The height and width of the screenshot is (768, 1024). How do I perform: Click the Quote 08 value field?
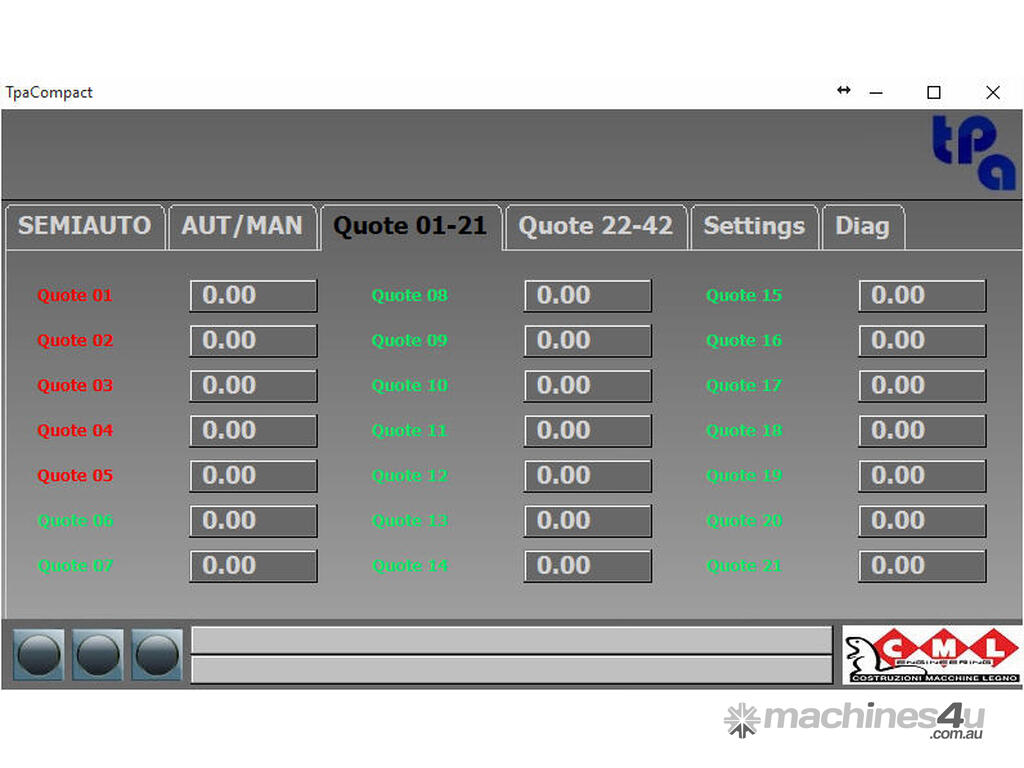point(587,296)
